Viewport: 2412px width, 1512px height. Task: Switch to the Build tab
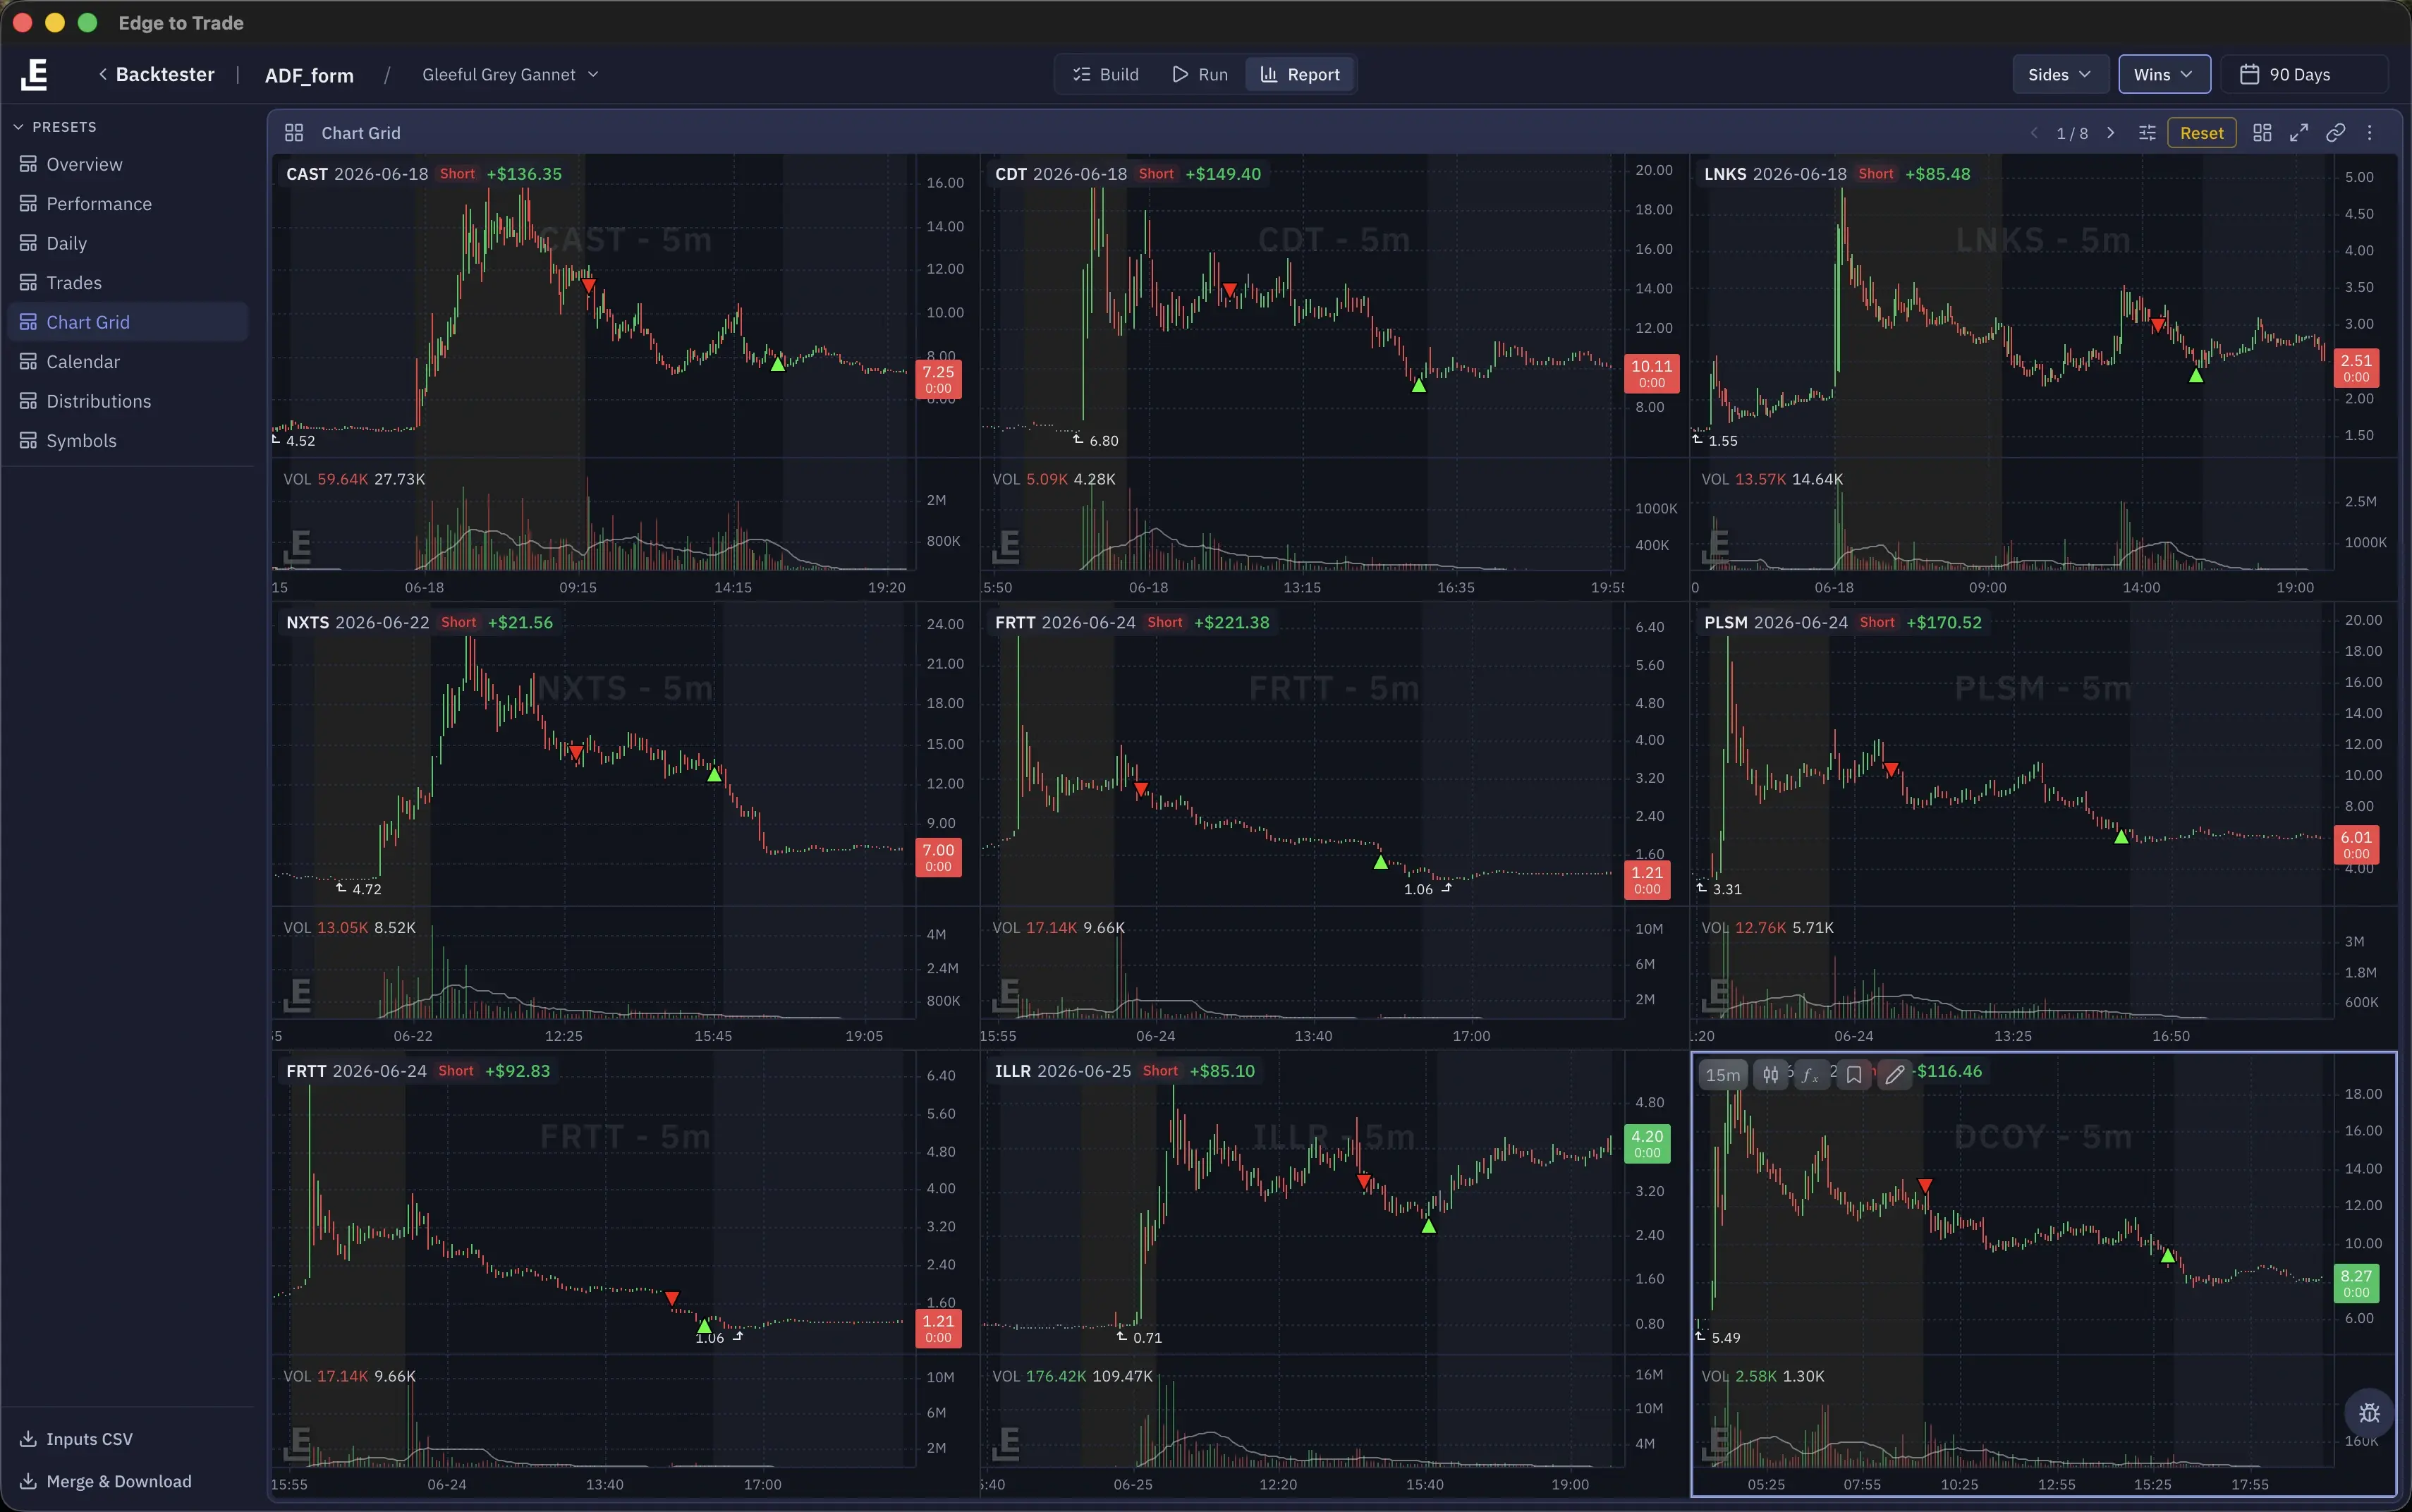[x=1106, y=74]
